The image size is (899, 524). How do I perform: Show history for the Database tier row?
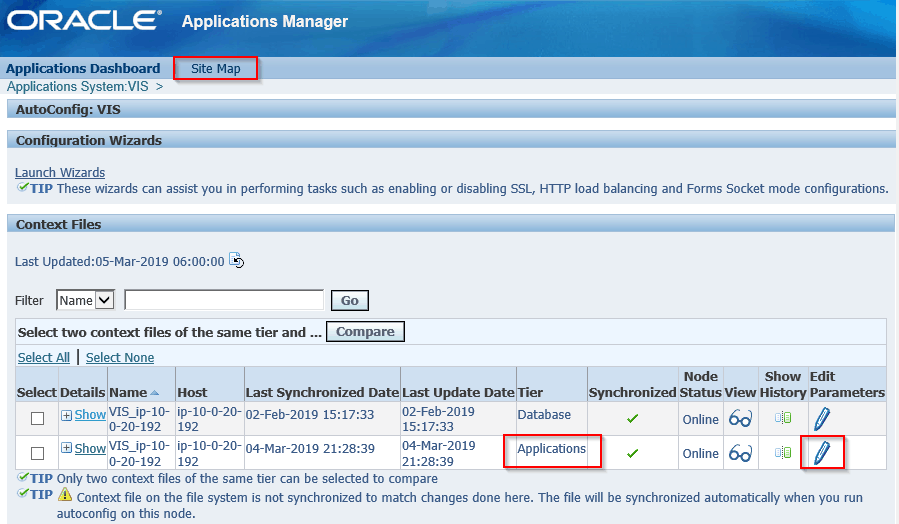[x=783, y=418]
